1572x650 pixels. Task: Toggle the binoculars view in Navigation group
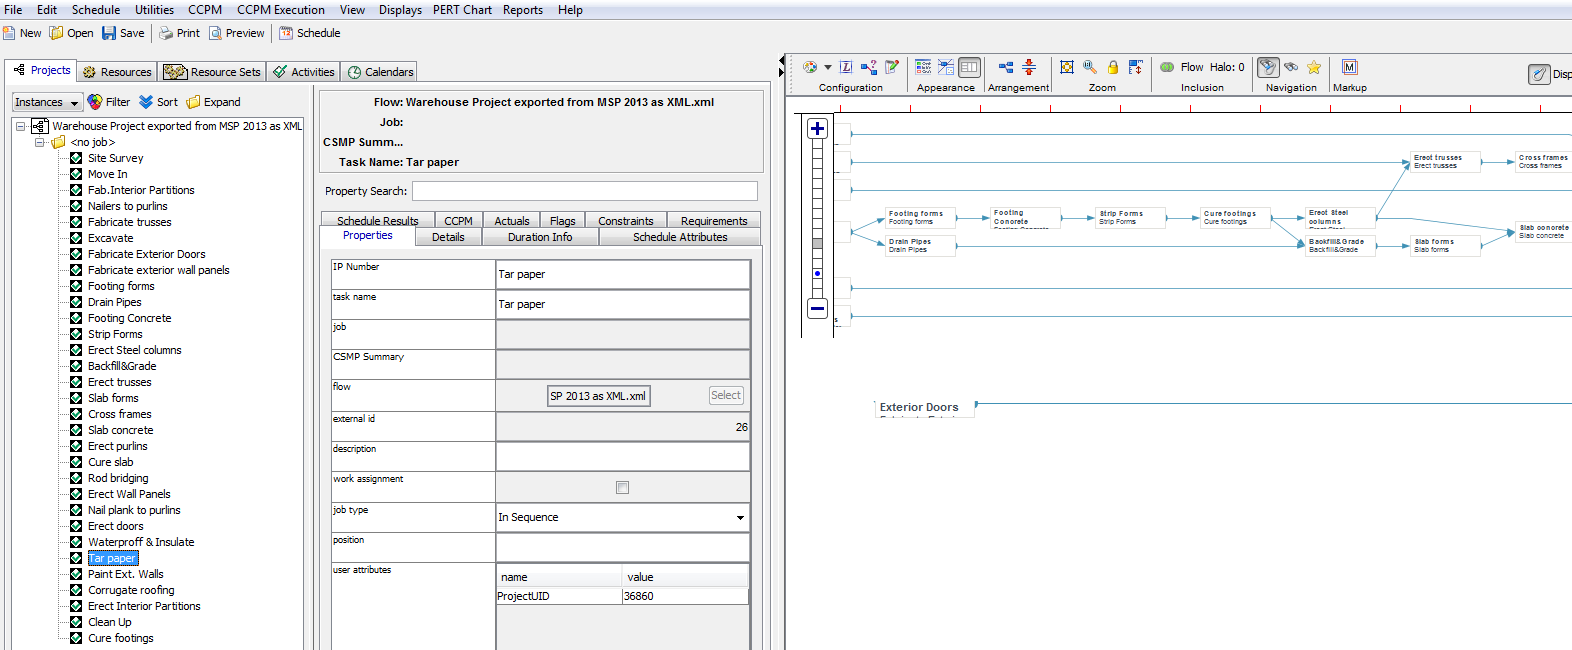coord(1291,67)
